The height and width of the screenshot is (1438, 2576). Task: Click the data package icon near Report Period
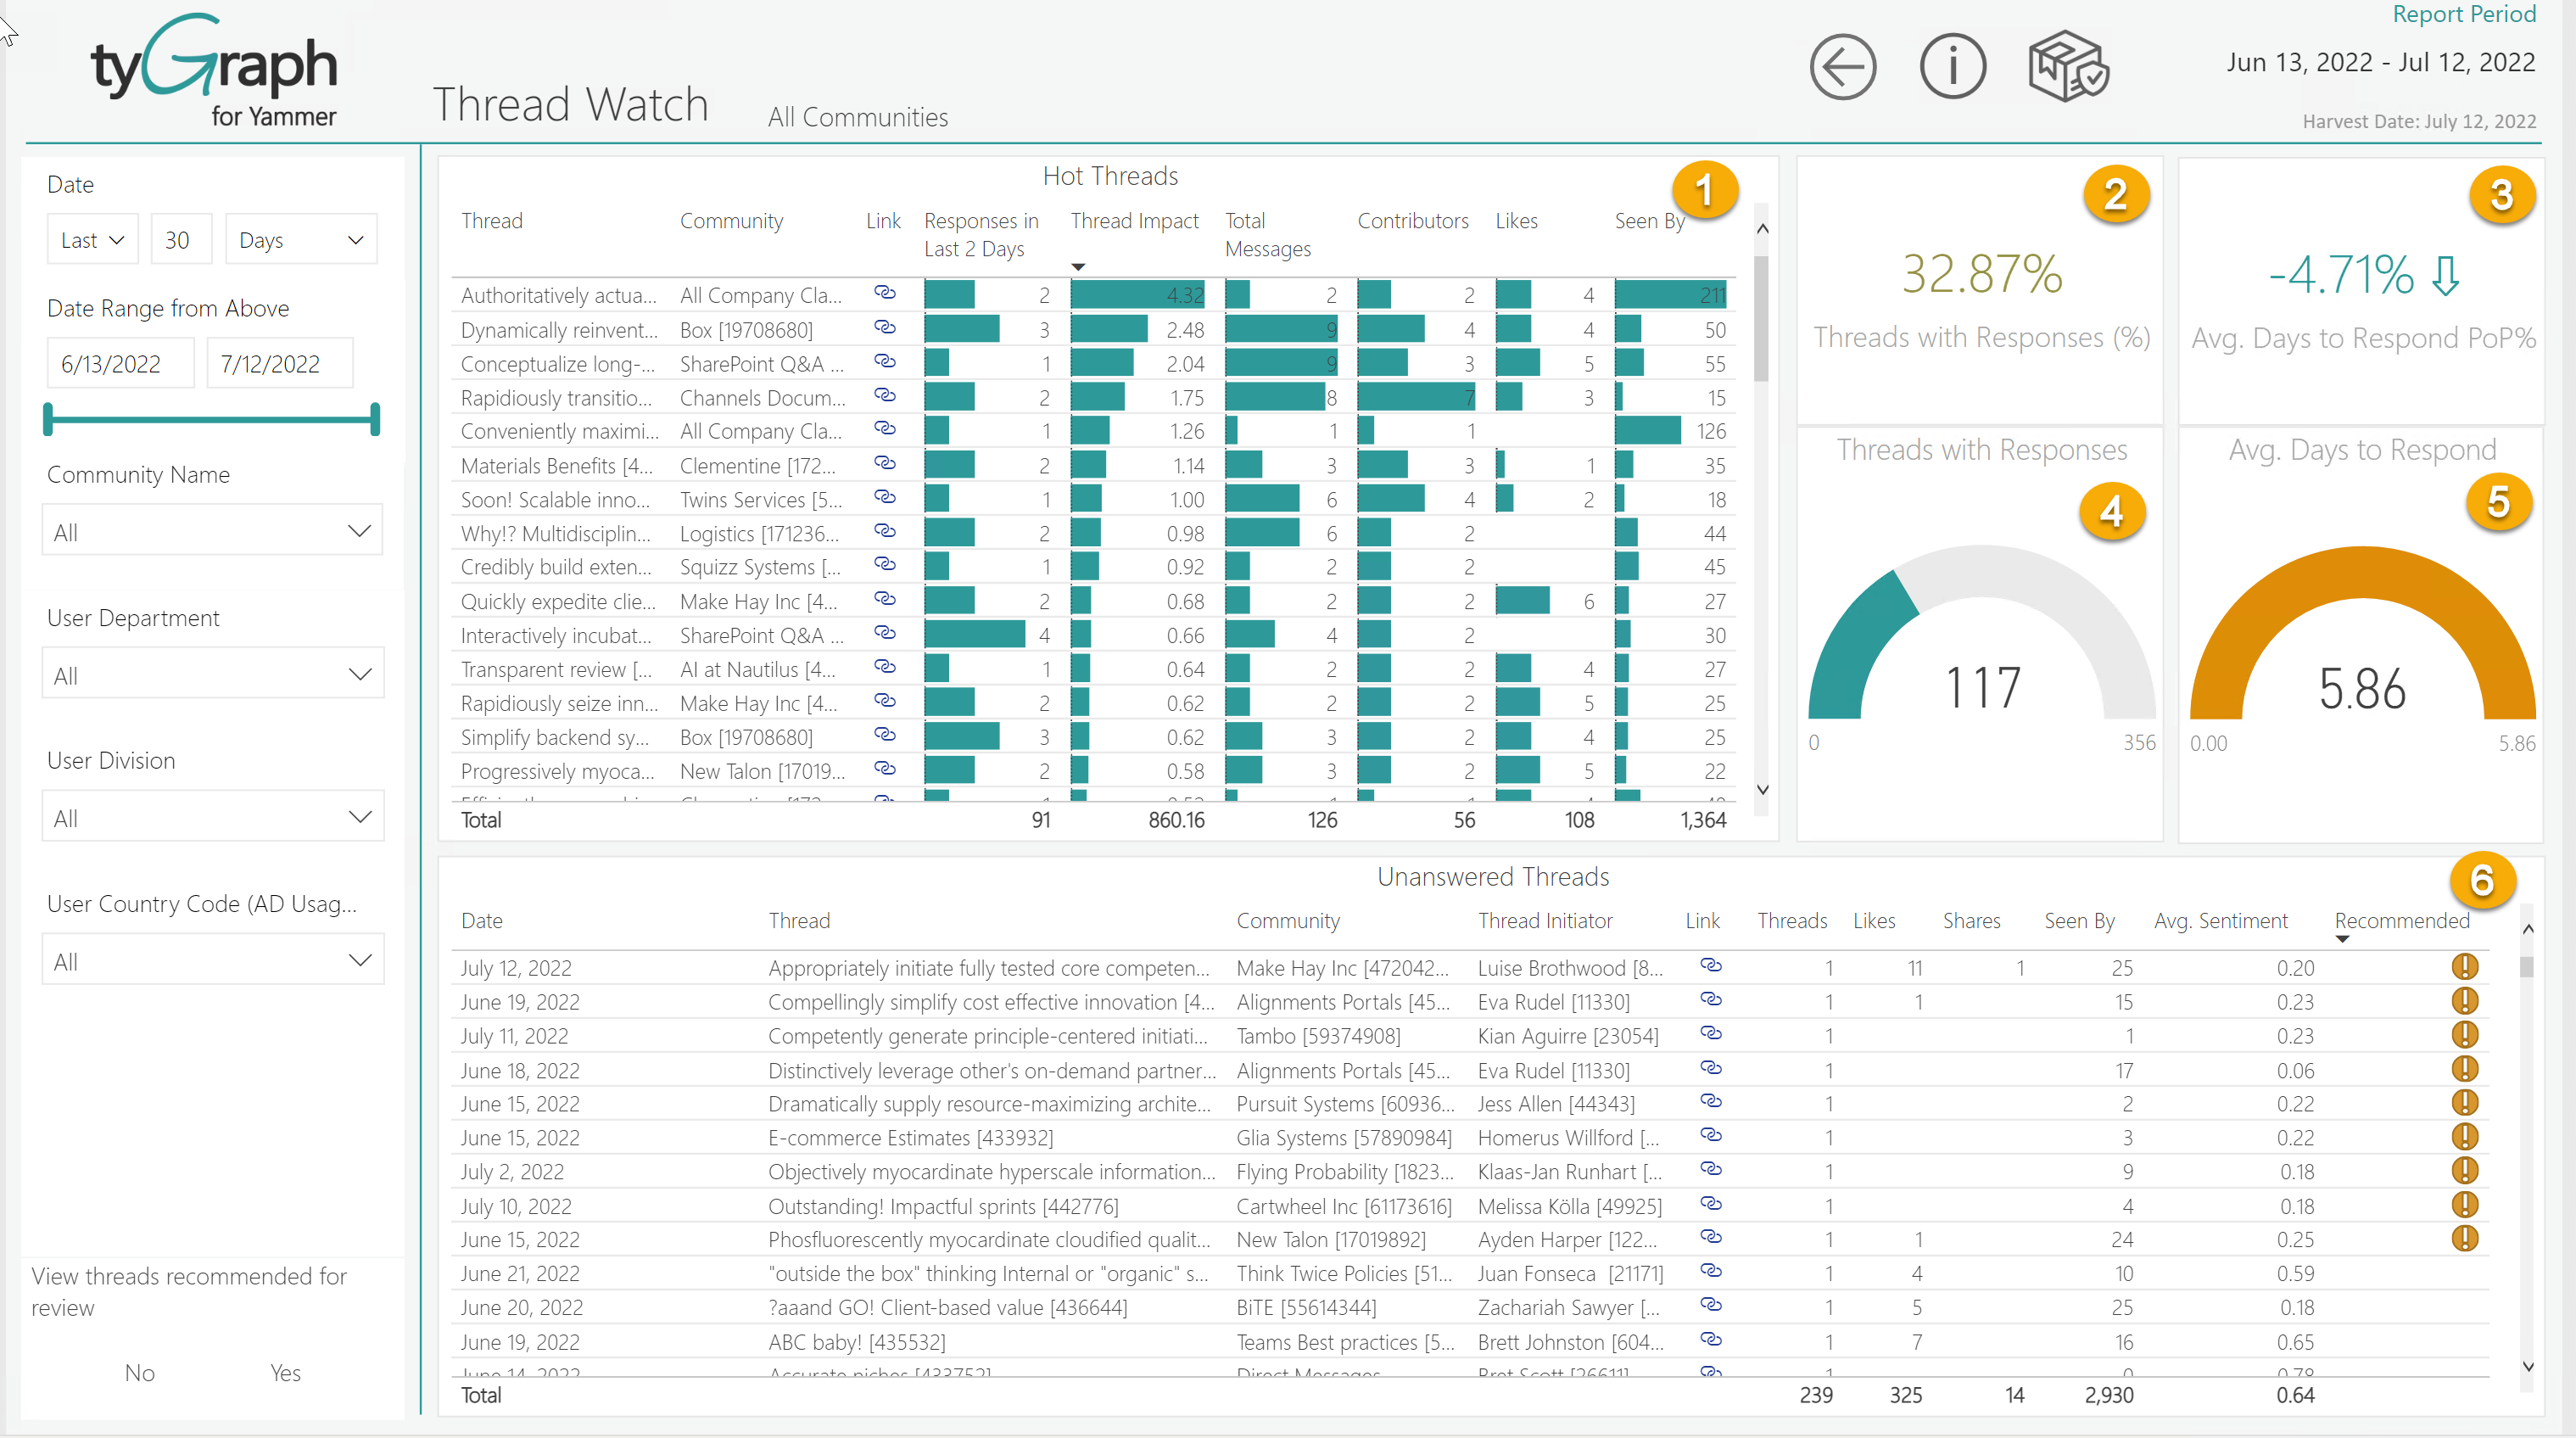[x=2066, y=66]
